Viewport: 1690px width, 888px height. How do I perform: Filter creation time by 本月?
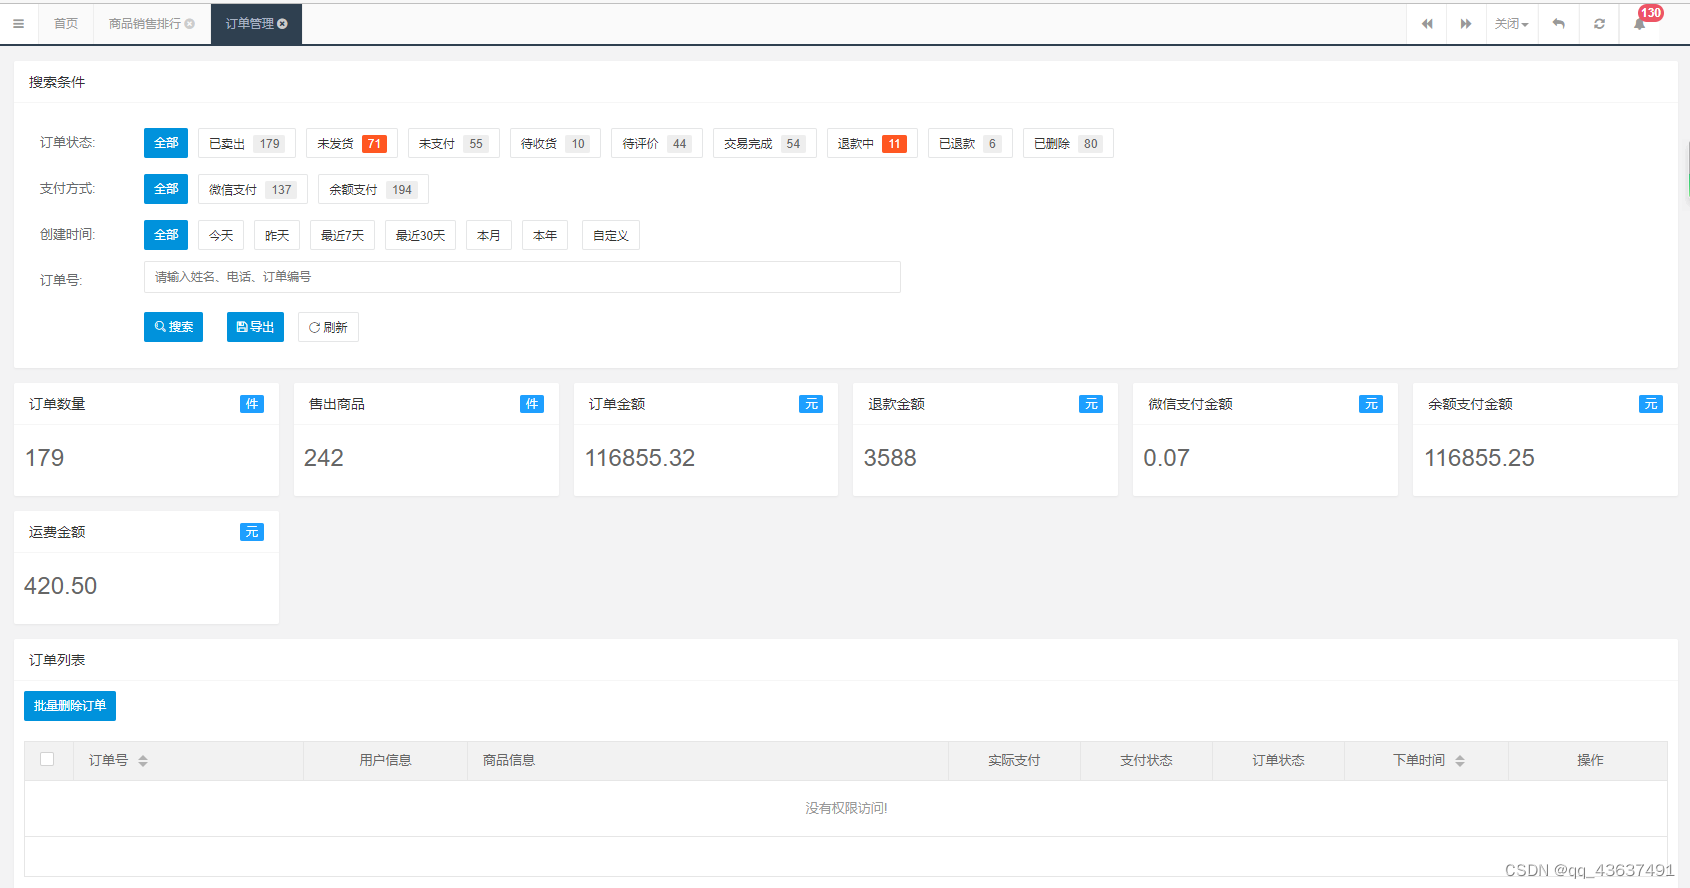(x=489, y=235)
